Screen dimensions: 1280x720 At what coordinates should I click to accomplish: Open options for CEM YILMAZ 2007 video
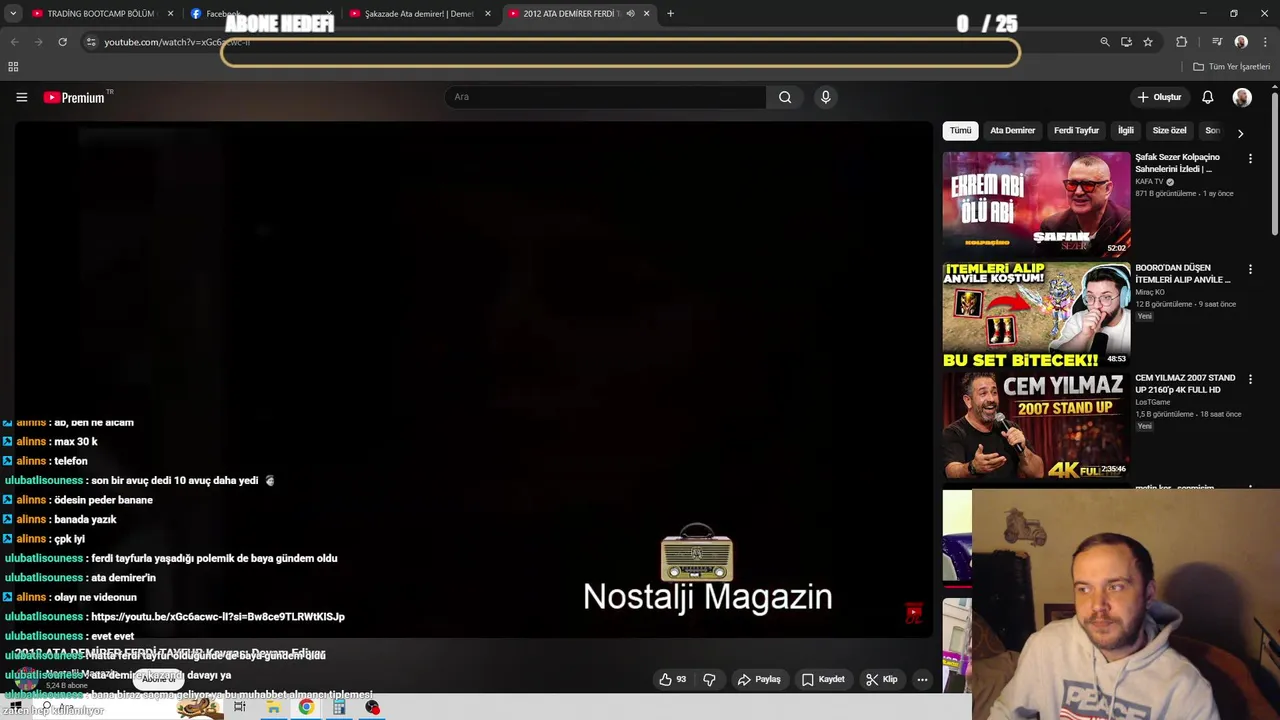coord(1250,379)
